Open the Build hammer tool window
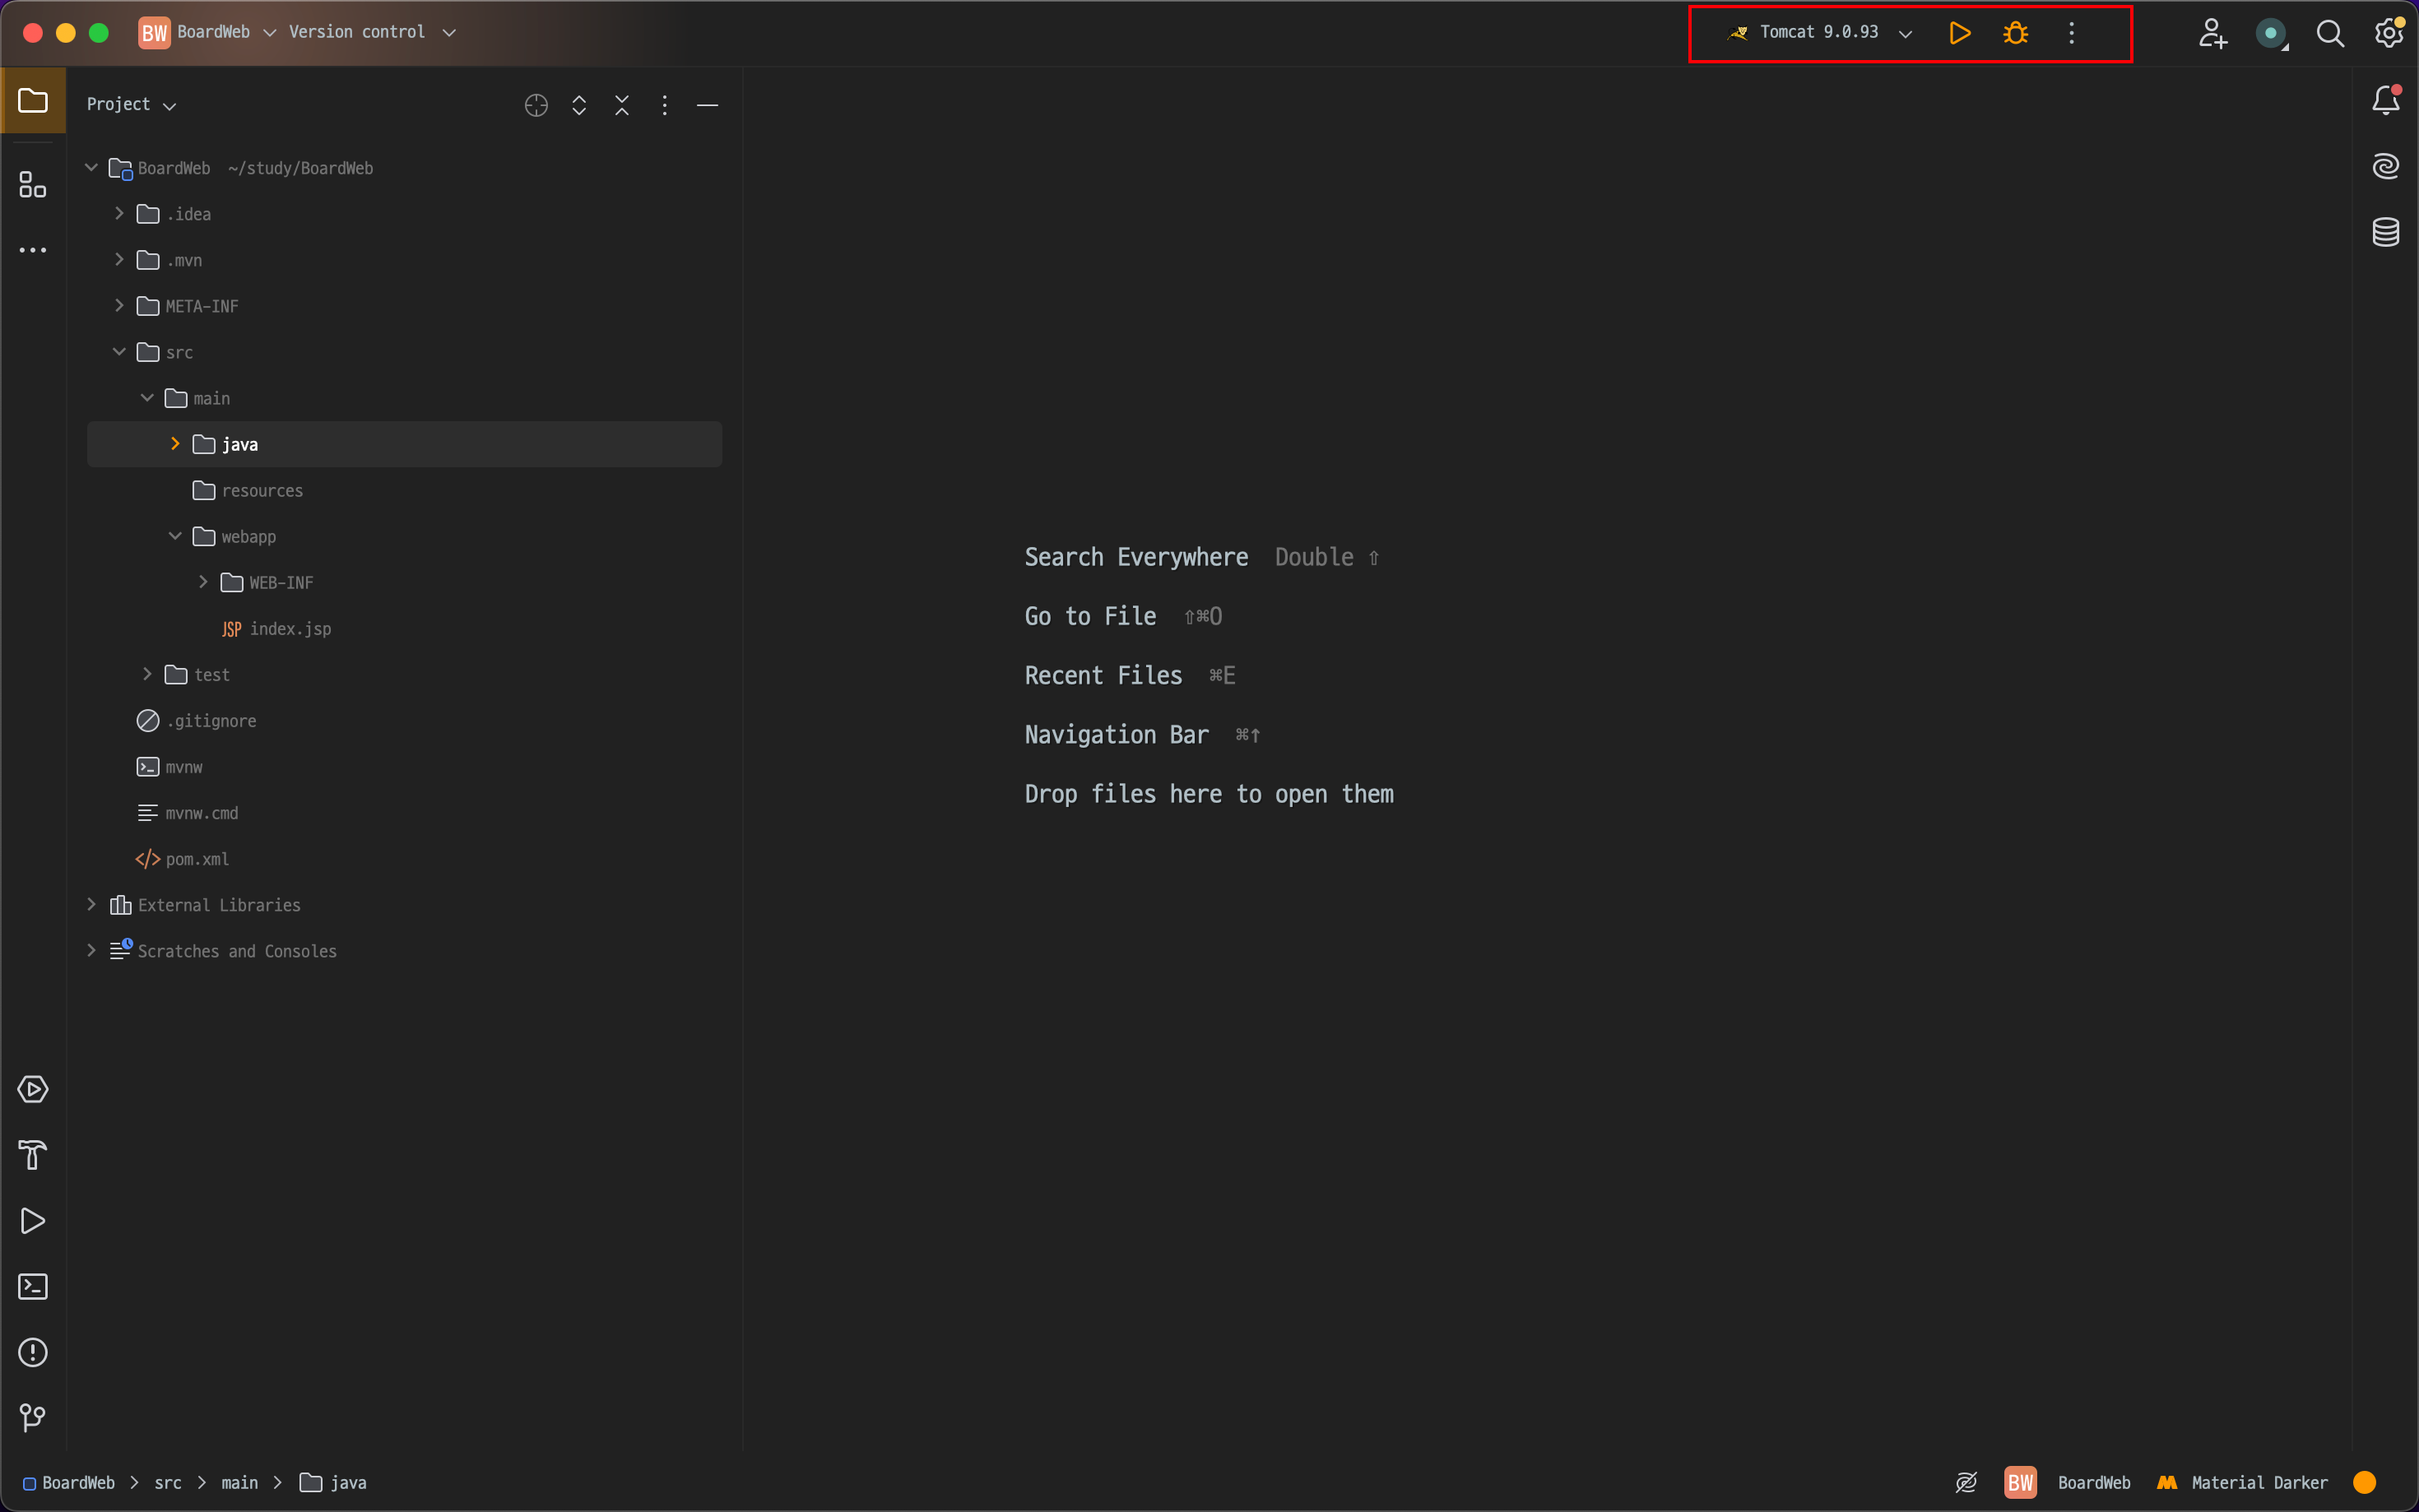 coord(33,1155)
